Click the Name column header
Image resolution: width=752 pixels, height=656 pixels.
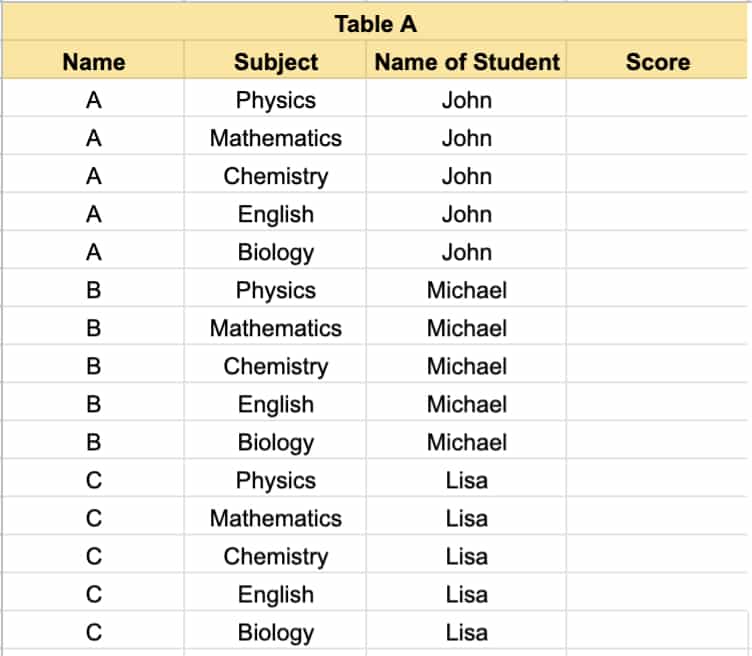point(94,60)
